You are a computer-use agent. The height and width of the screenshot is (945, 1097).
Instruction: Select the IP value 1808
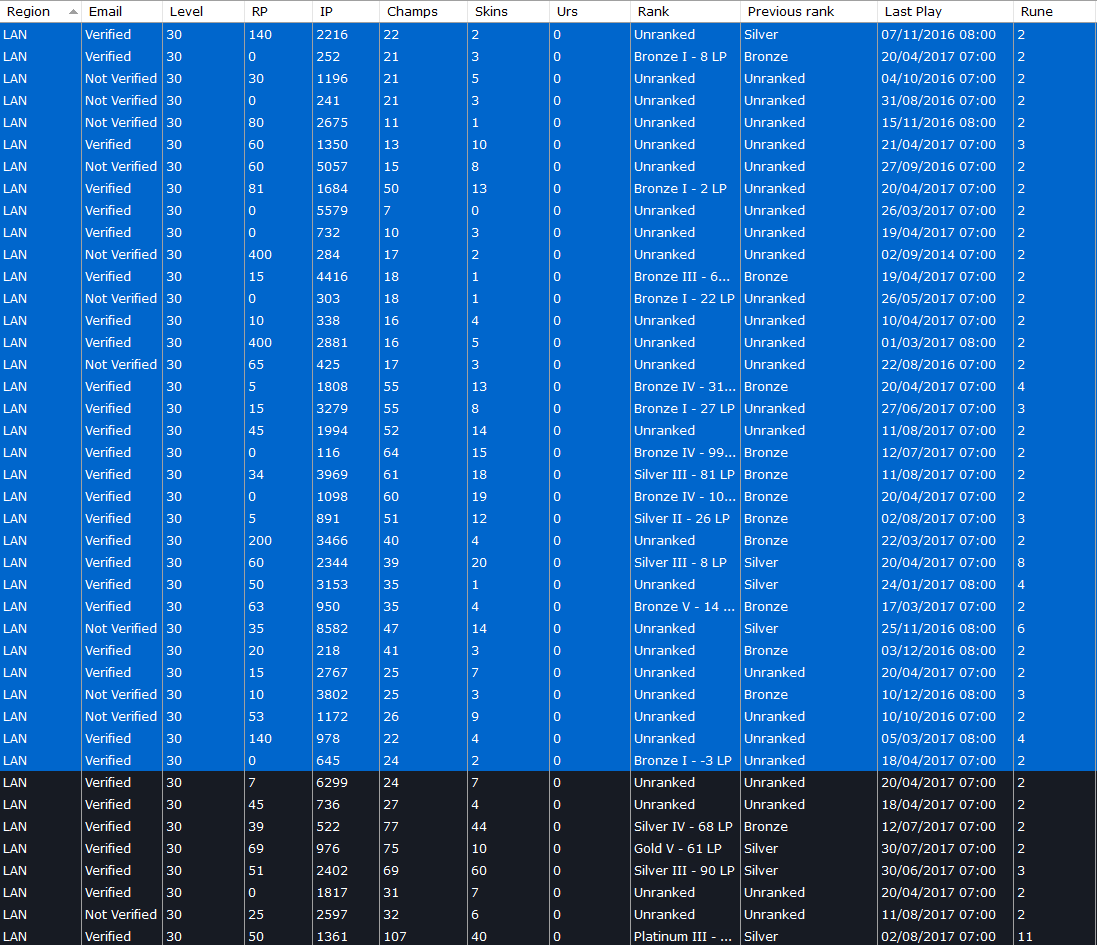point(332,387)
